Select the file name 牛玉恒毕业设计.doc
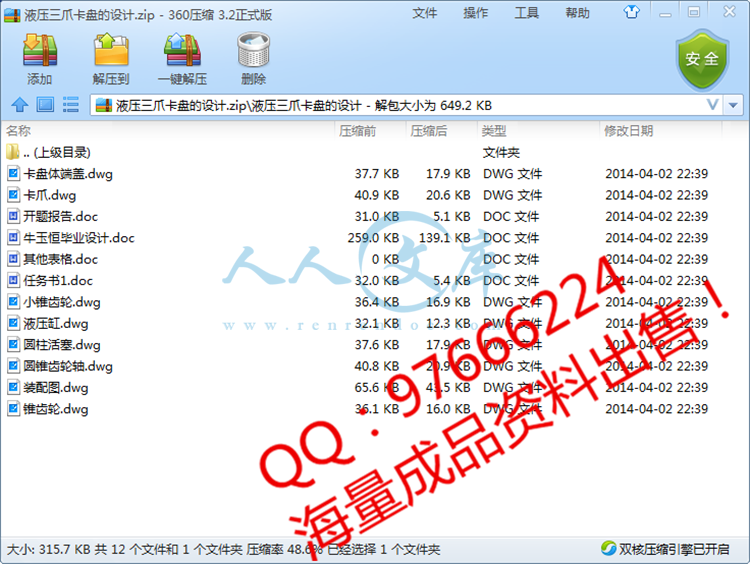The width and height of the screenshot is (750, 564). point(79,238)
